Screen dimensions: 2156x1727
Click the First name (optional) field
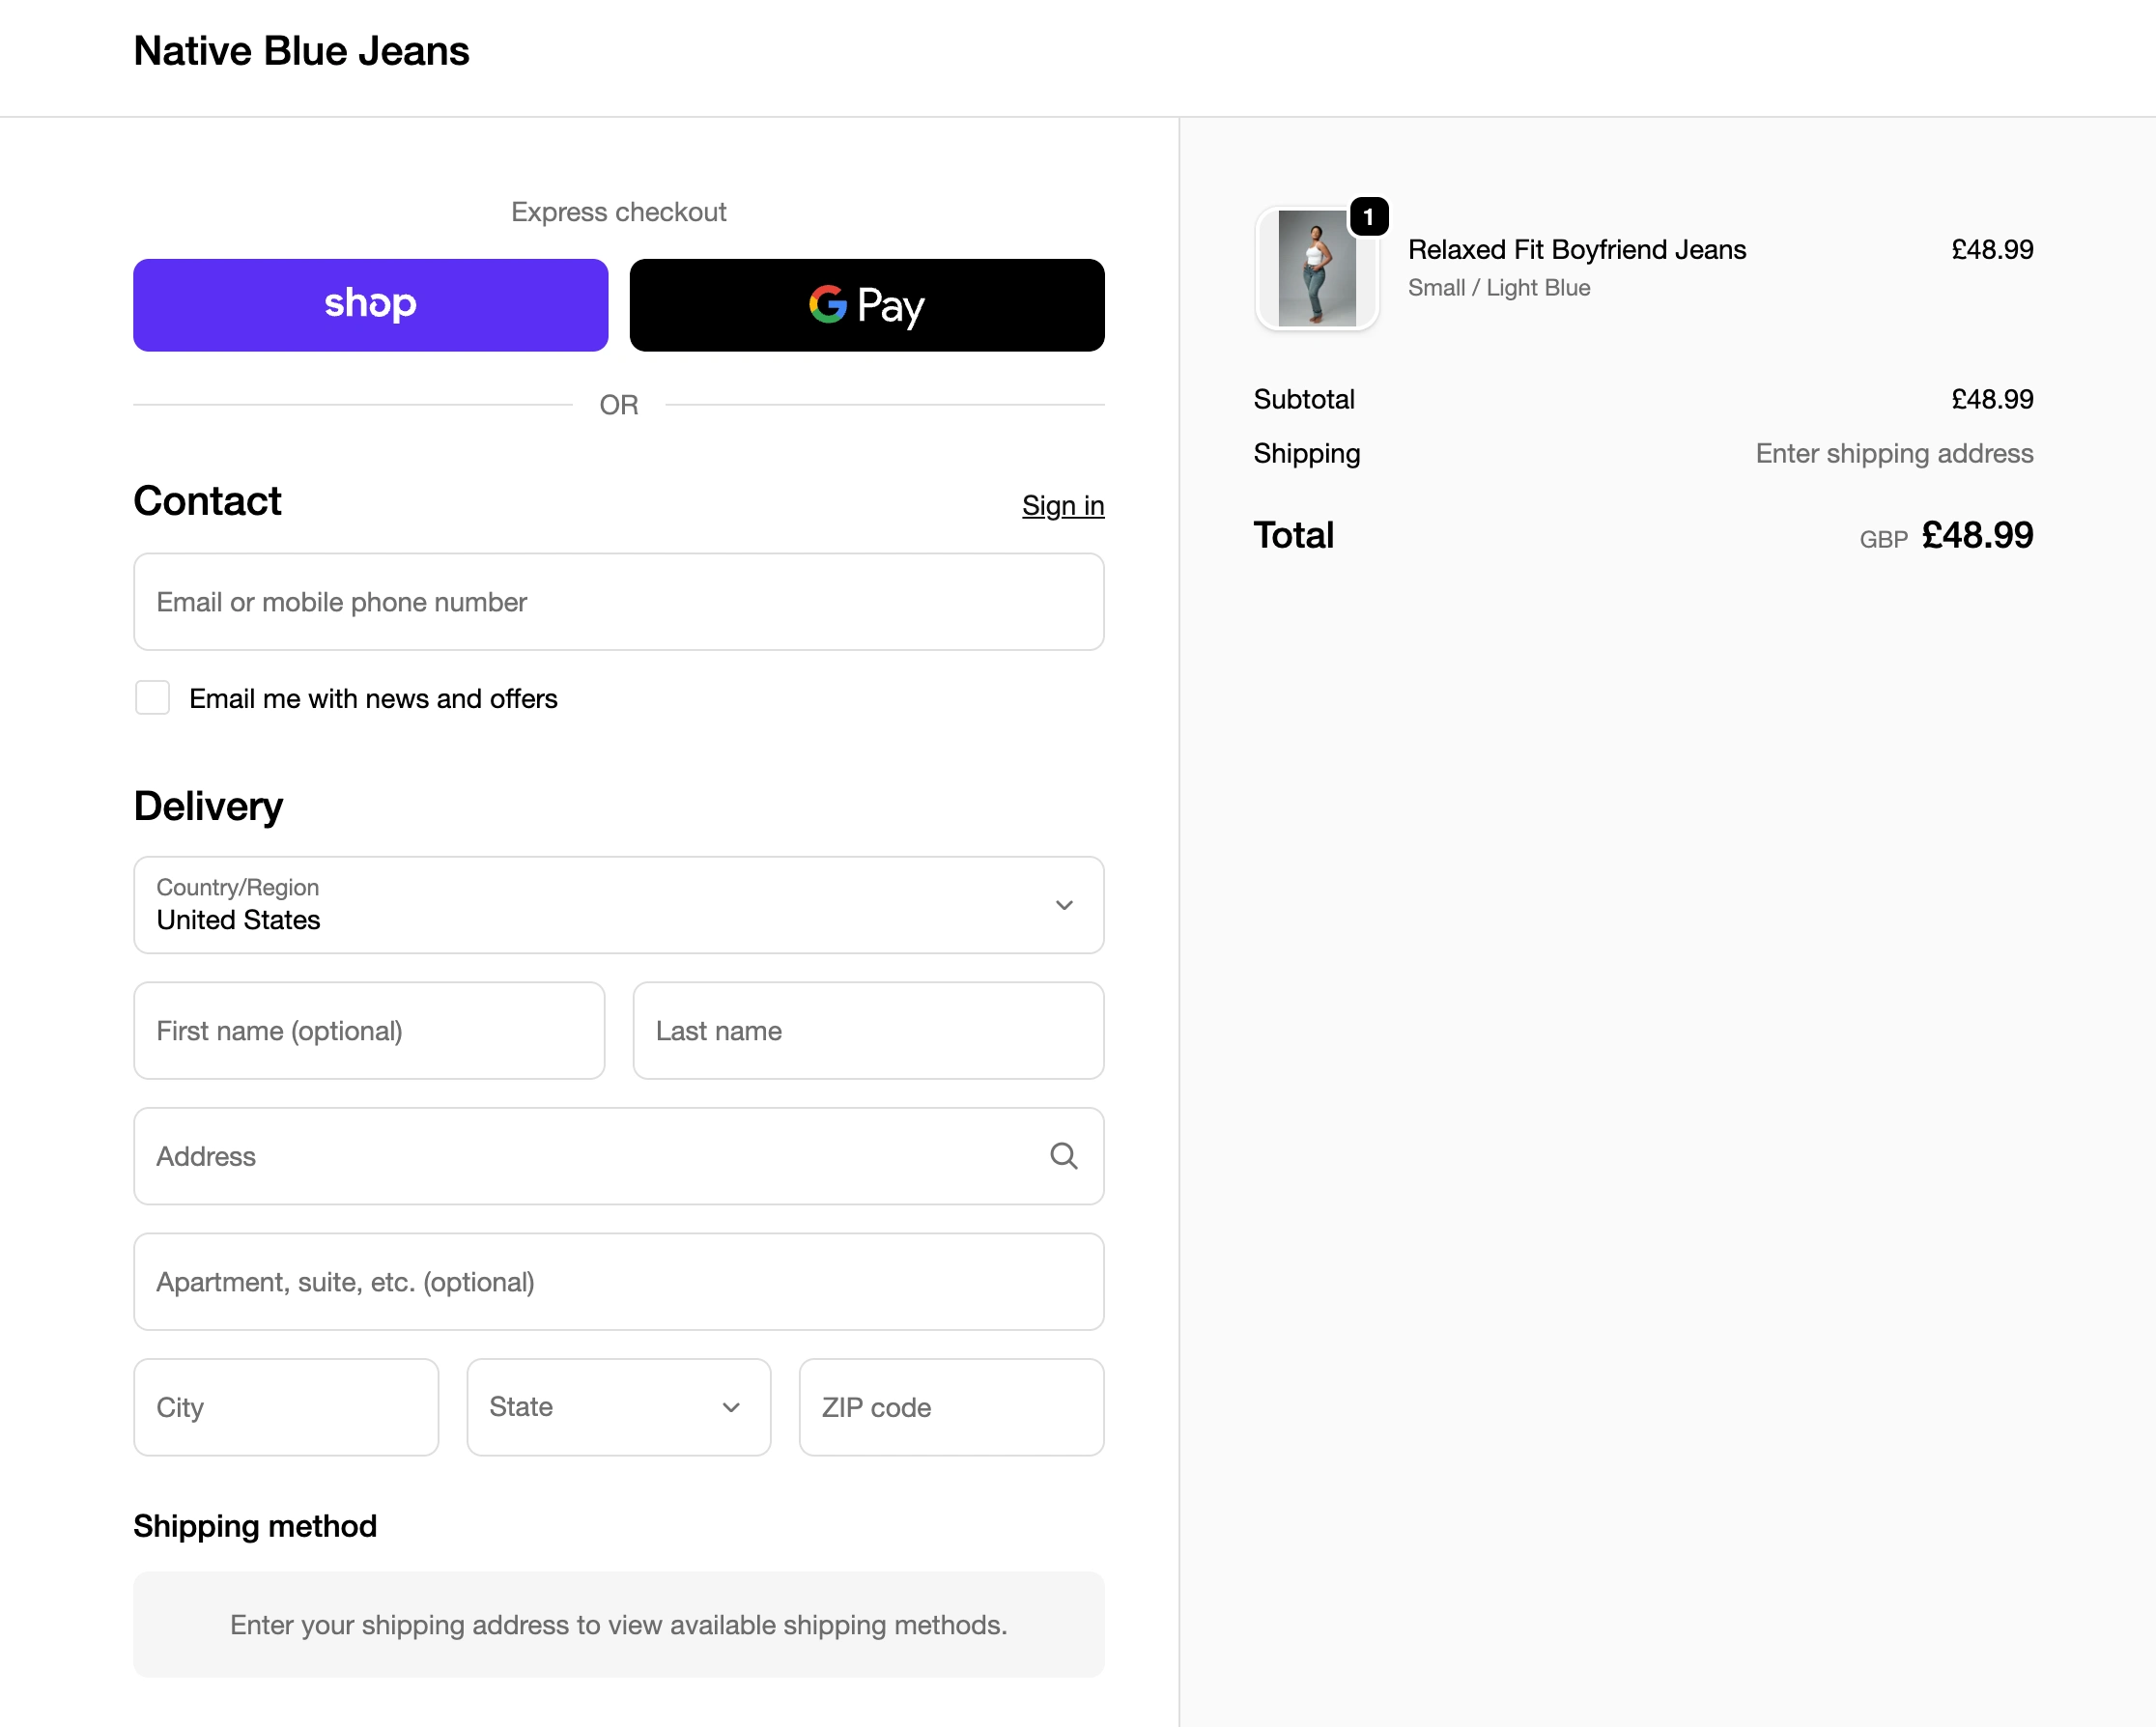pos(369,1031)
